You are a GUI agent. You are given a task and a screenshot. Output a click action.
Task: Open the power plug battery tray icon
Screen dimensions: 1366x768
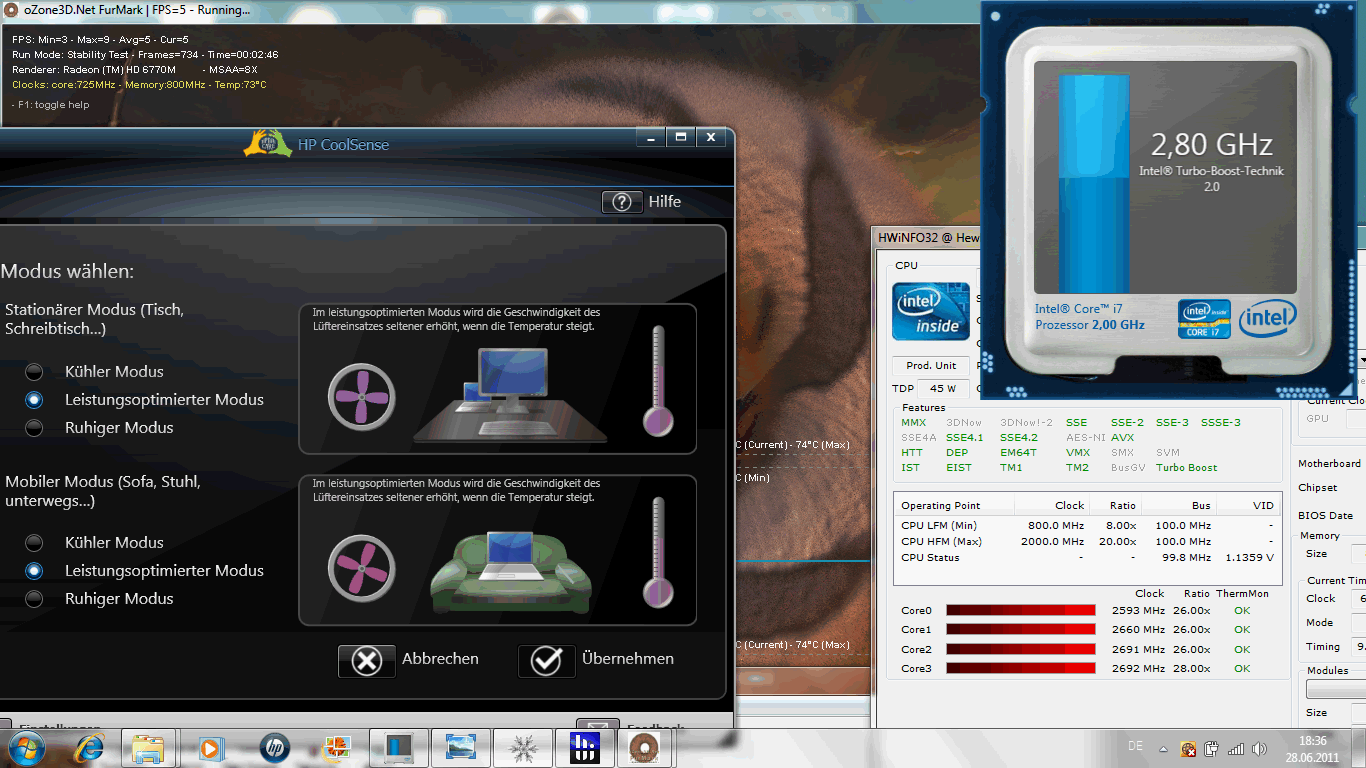click(1212, 748)
